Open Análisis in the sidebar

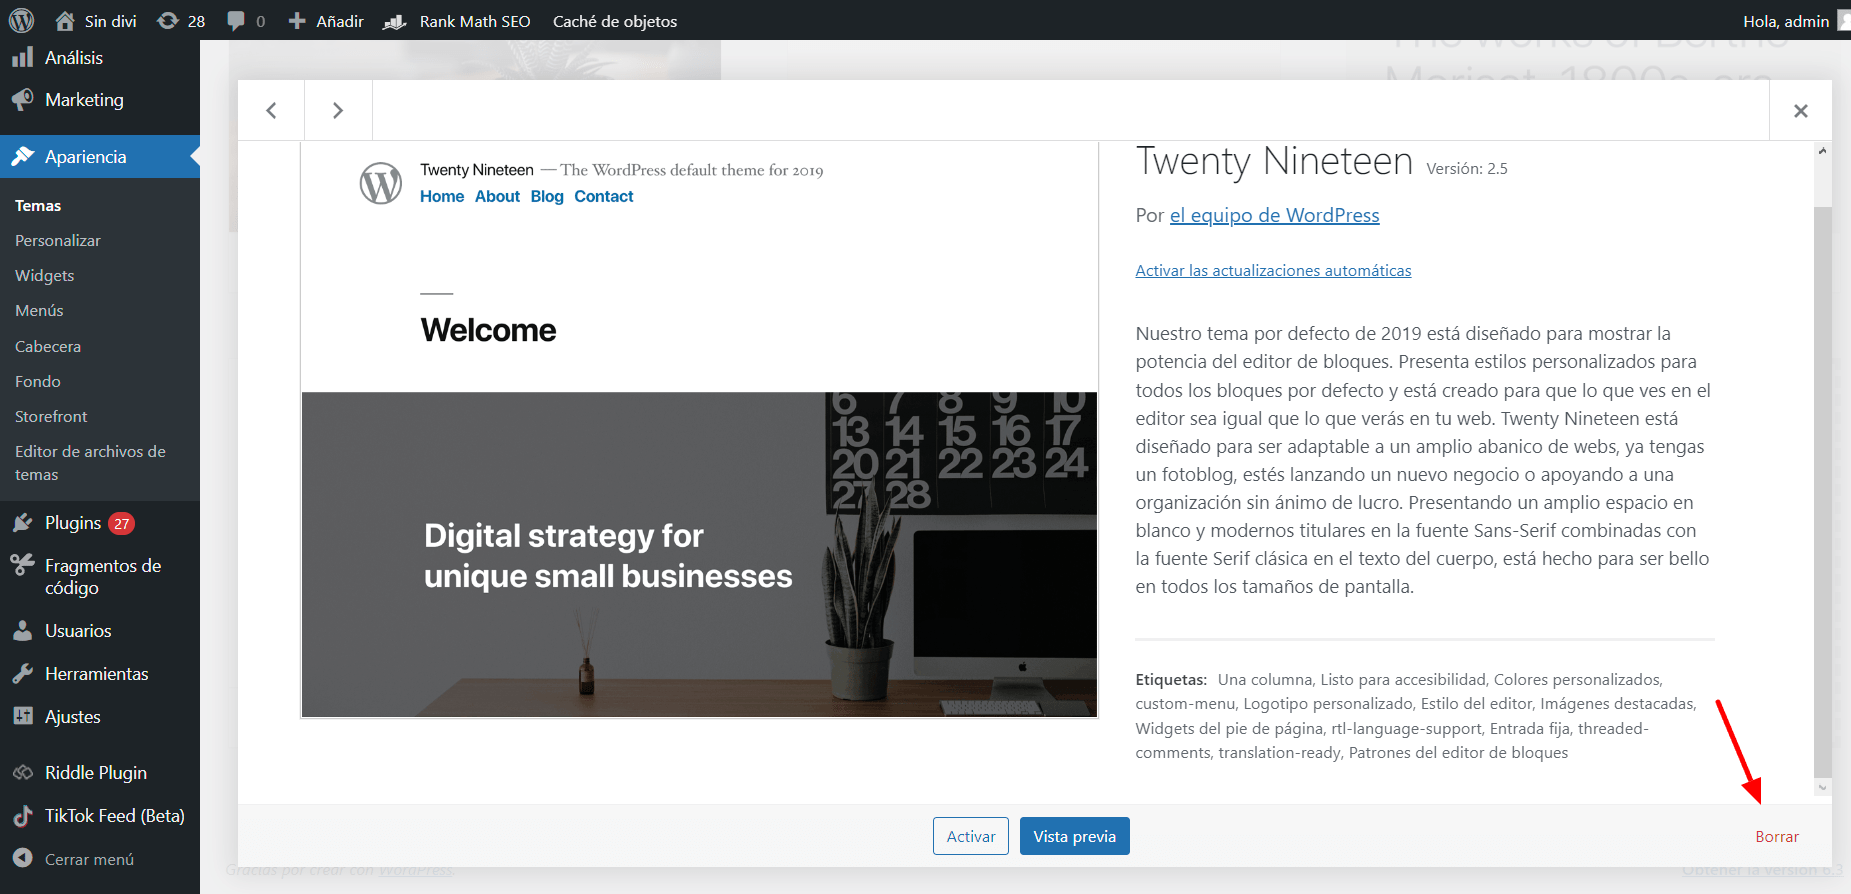pos(100,58)
